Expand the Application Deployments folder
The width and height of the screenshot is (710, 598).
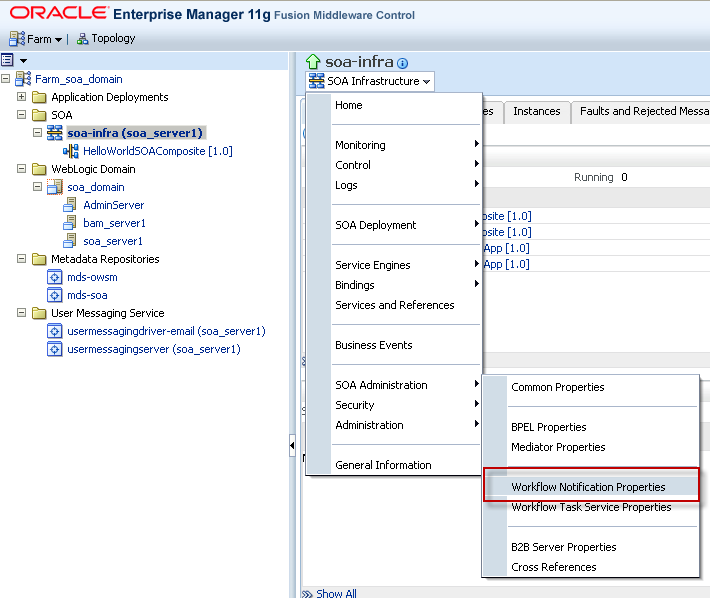pyautogui.click(x=22, y=97)
